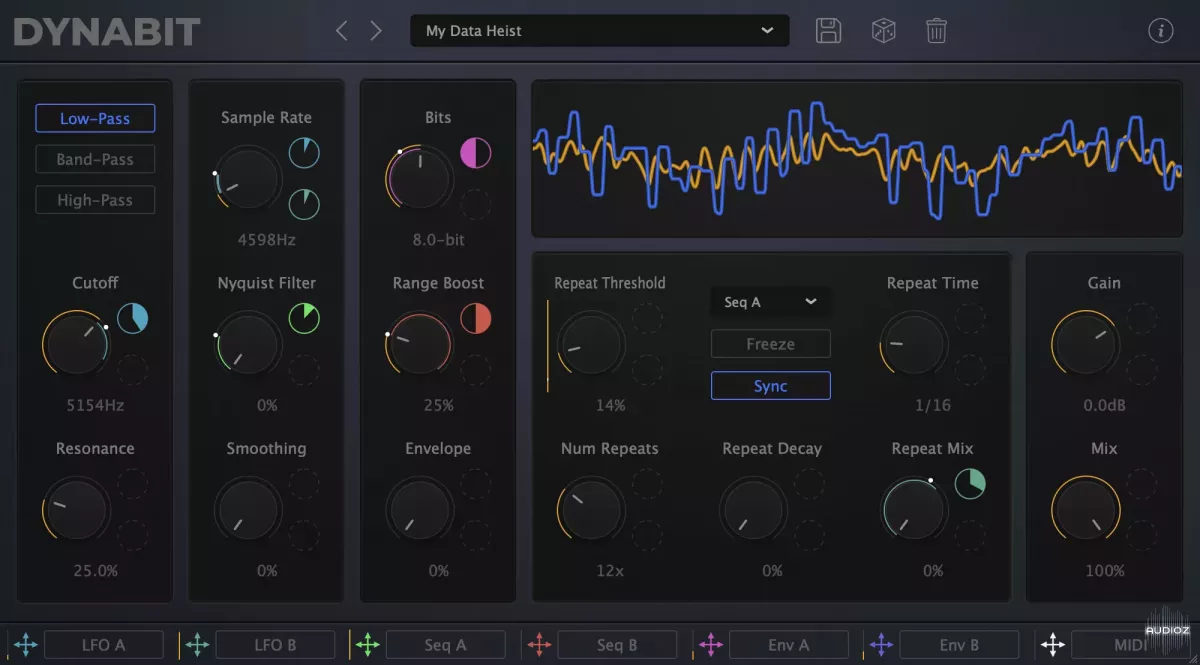Click the Repeat Decay knob
The width and height of the screenshot is (1200, 665).
point(754,509)
